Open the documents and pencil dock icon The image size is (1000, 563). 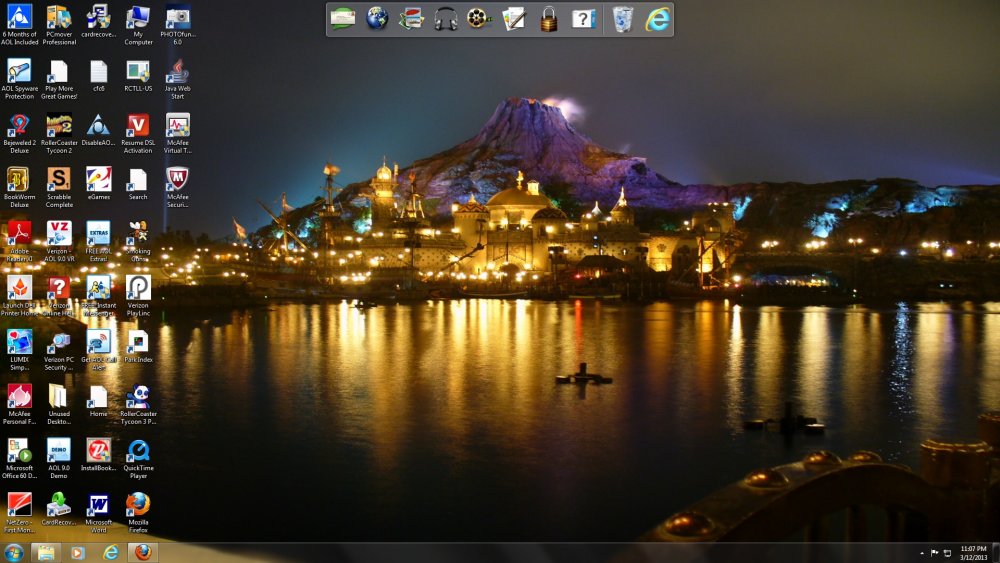point(513,18)
